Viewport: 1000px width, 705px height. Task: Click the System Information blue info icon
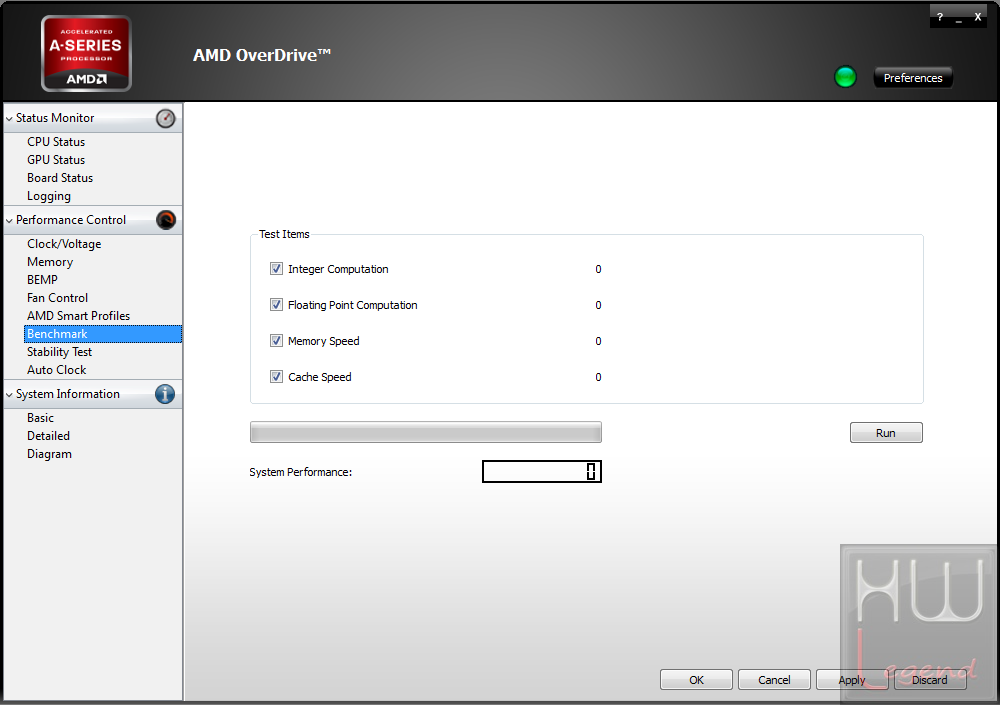[165, 394]
